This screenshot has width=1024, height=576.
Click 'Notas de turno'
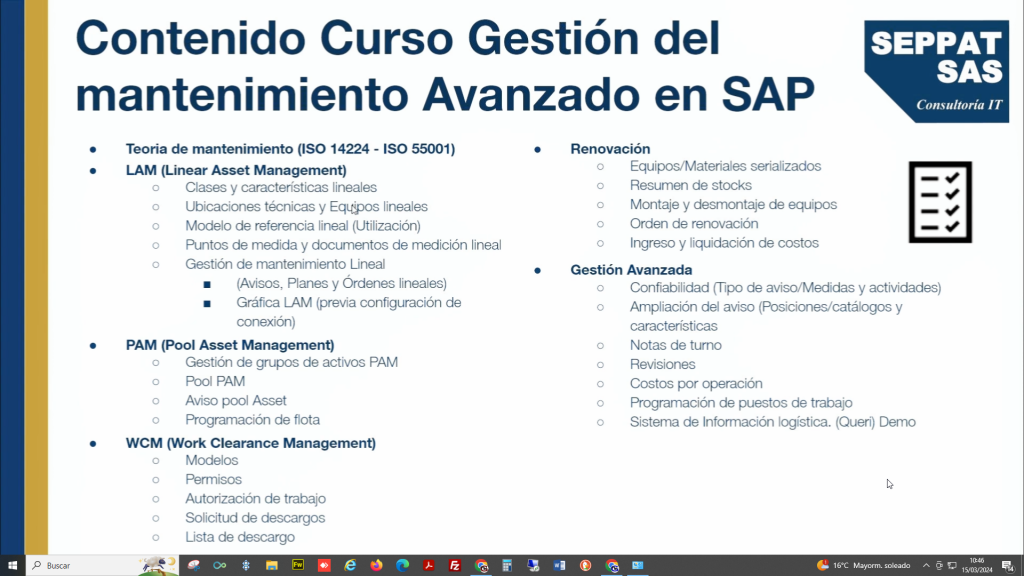tap(675, 345)
